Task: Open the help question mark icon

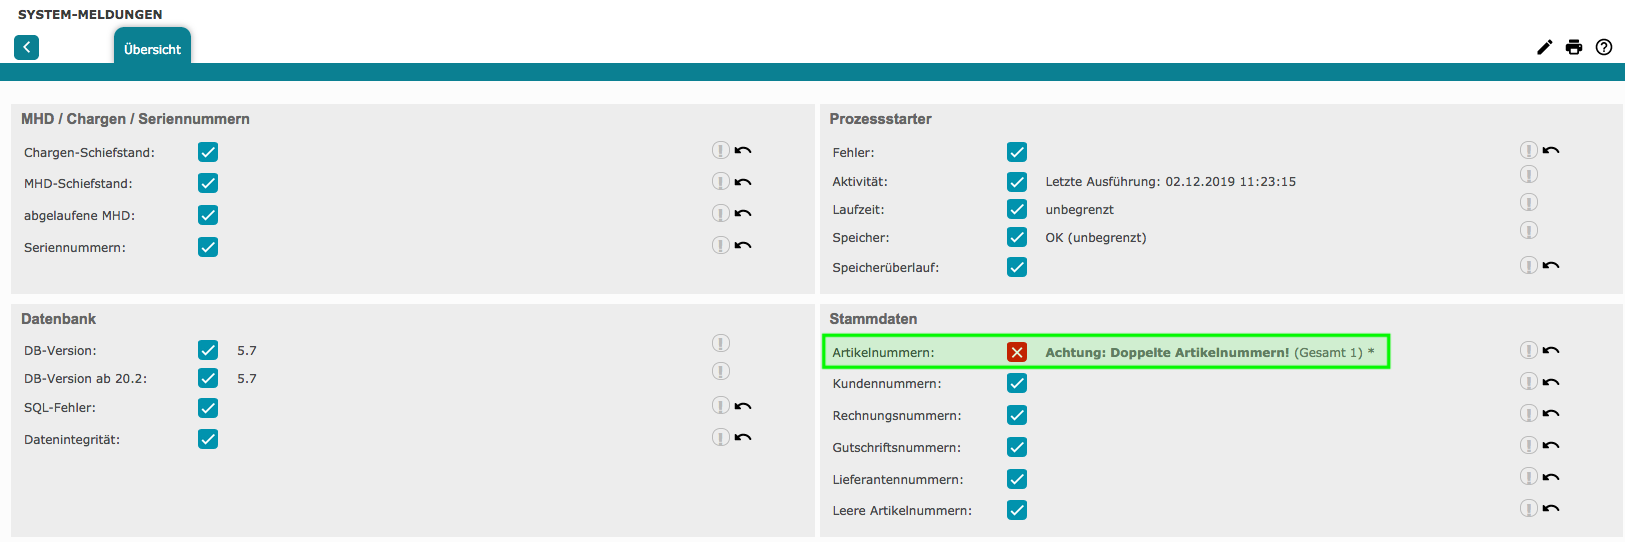Action: point(1604,47)
